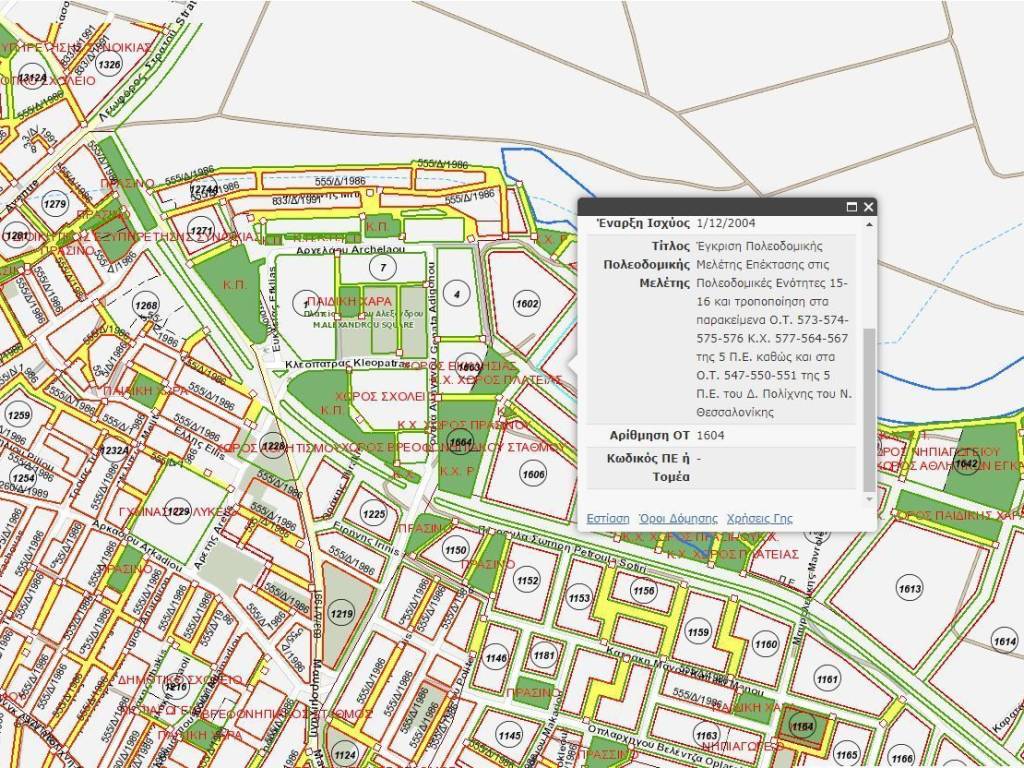Click the popup scrollbar up arrow
Screen dimensions: 1024x768
(868, 224)
